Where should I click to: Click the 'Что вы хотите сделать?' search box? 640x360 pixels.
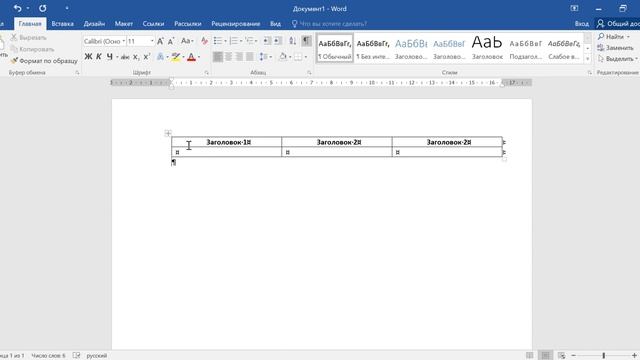329,24
